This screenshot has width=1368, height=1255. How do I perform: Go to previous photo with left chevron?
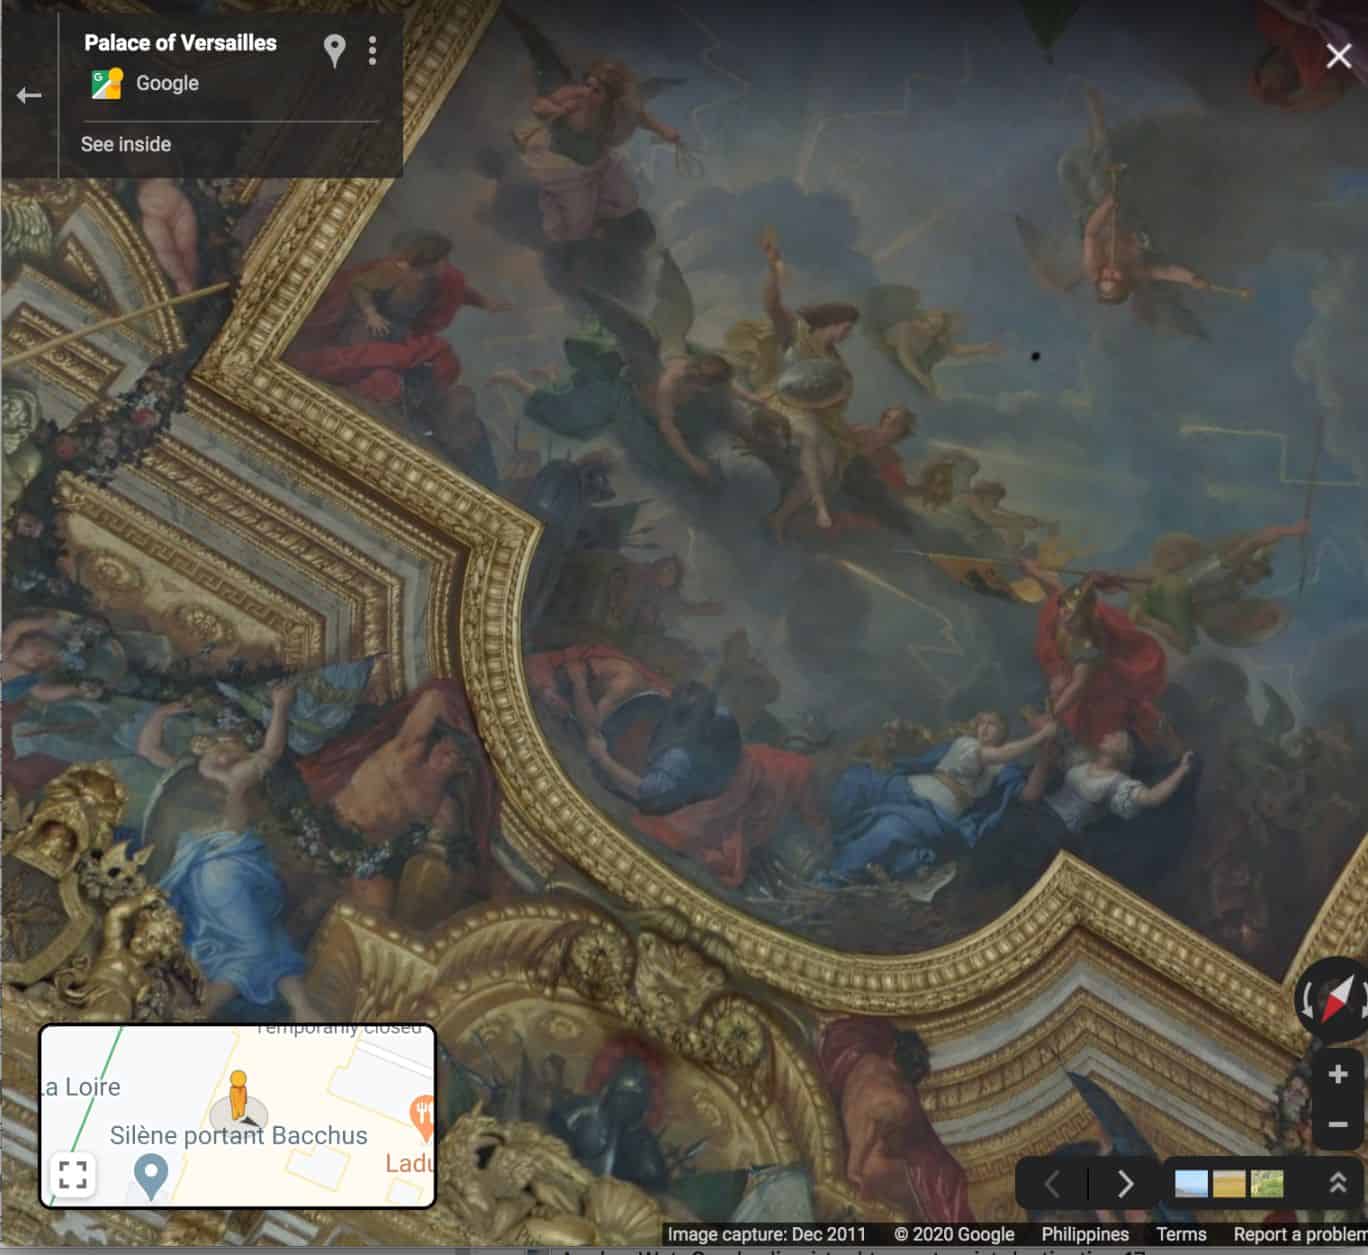click(x=1052, y=1184)
